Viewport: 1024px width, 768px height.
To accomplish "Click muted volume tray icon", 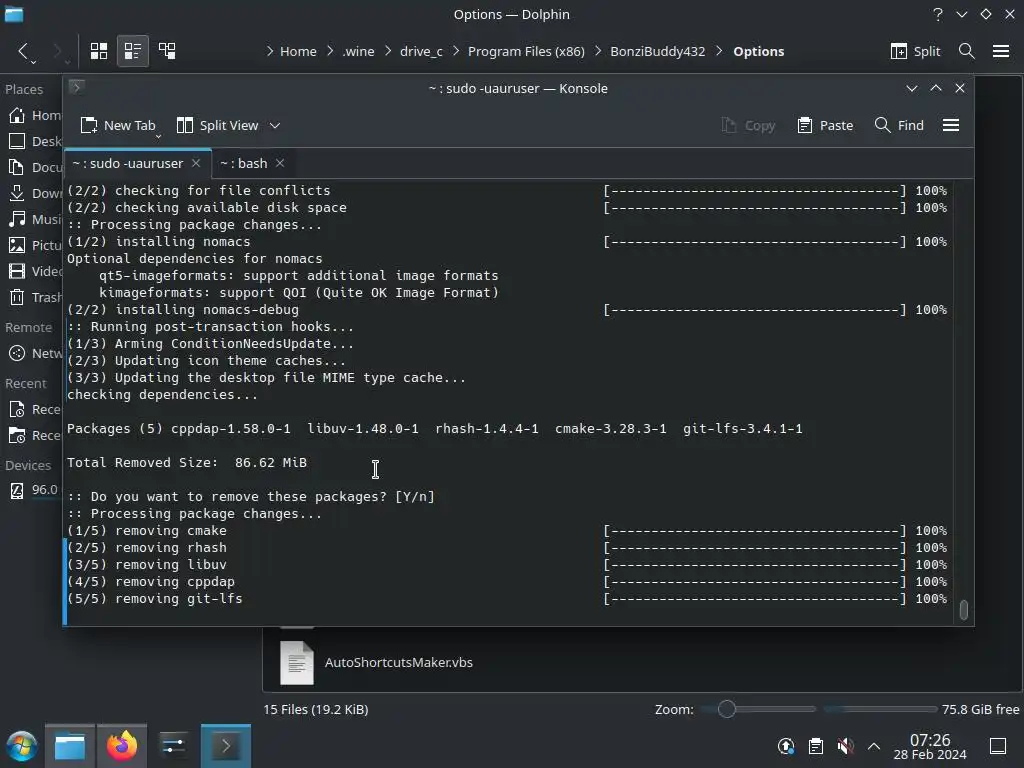I will pyautogui.click(x=845, y=746).
